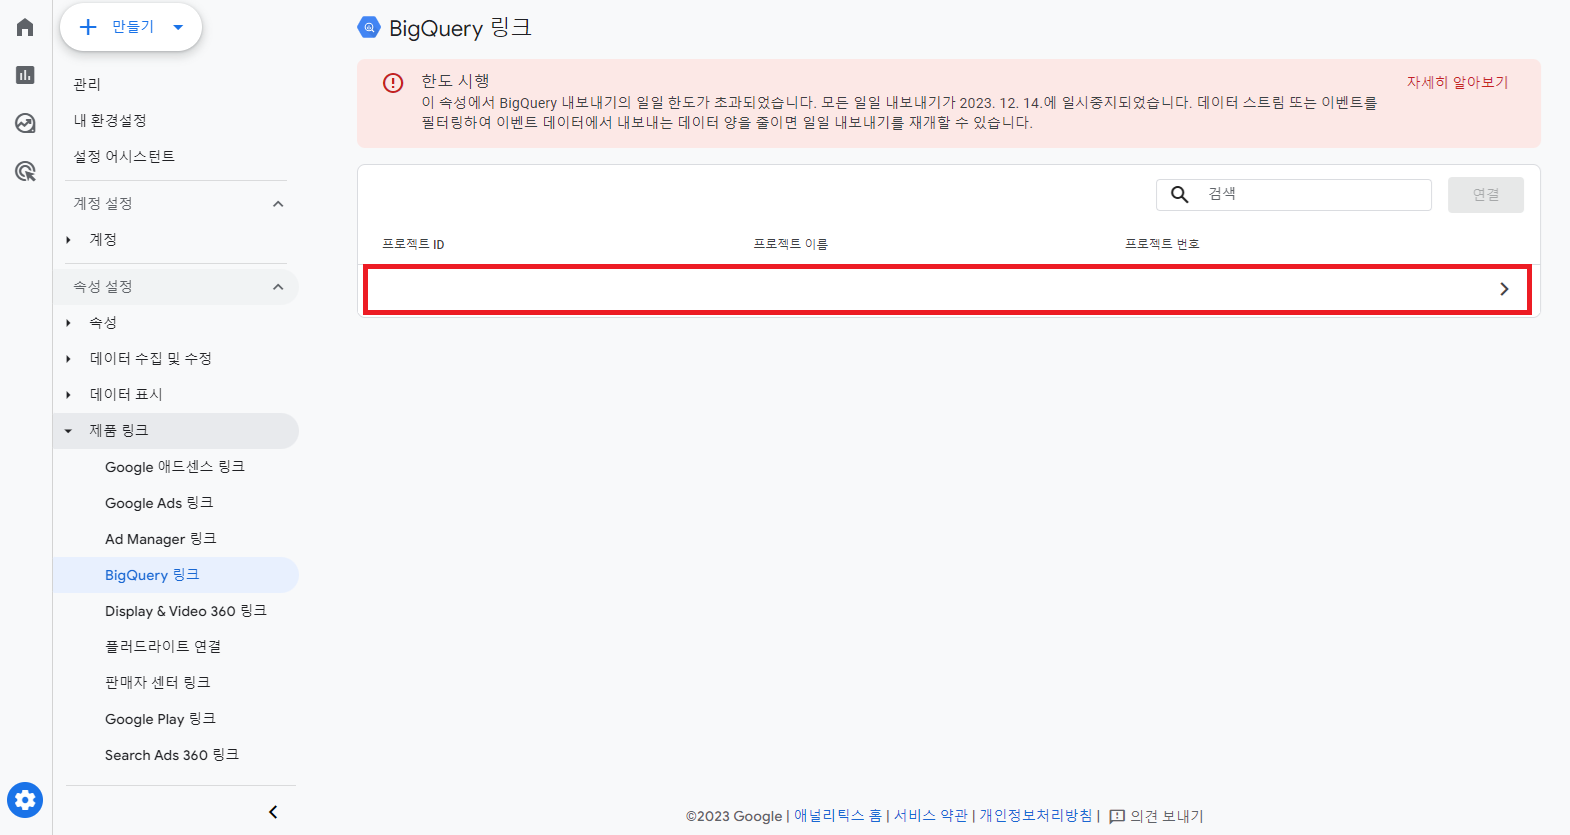The image size is (1570, 835).
Task: Click the BigQuery logo icon beside title
Action: (369, 28)
